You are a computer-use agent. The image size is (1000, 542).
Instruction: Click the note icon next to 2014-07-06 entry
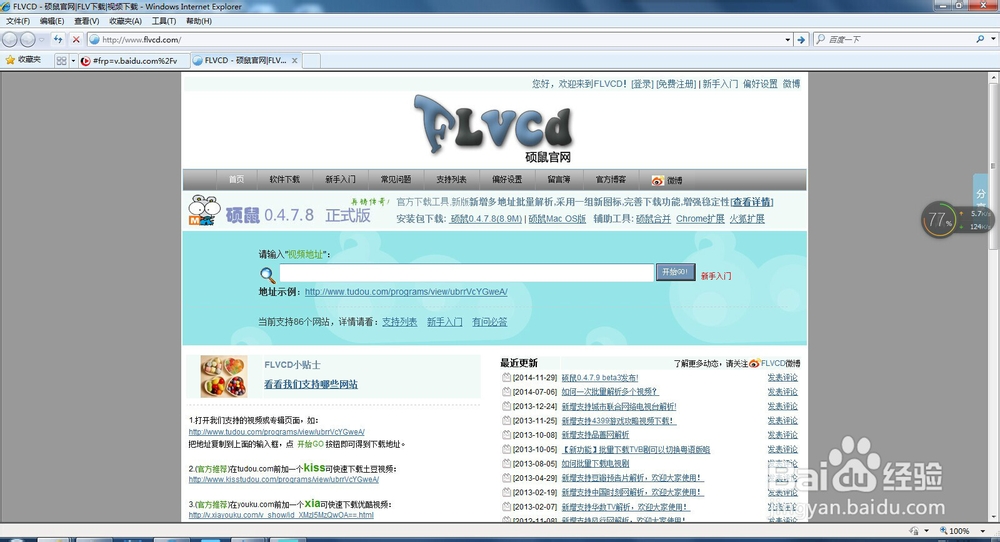pyautogui.click(x=506, y=392)
